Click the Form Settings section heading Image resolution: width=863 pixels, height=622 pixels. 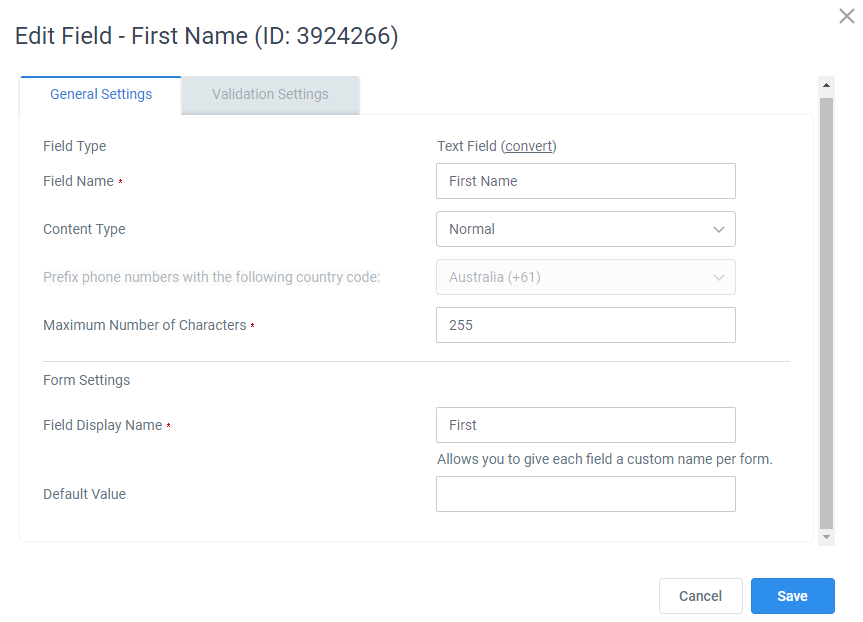[86, 380]
